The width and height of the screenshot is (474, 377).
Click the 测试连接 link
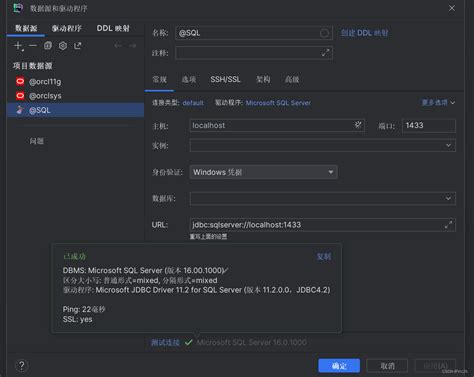(x=165, y=342)
